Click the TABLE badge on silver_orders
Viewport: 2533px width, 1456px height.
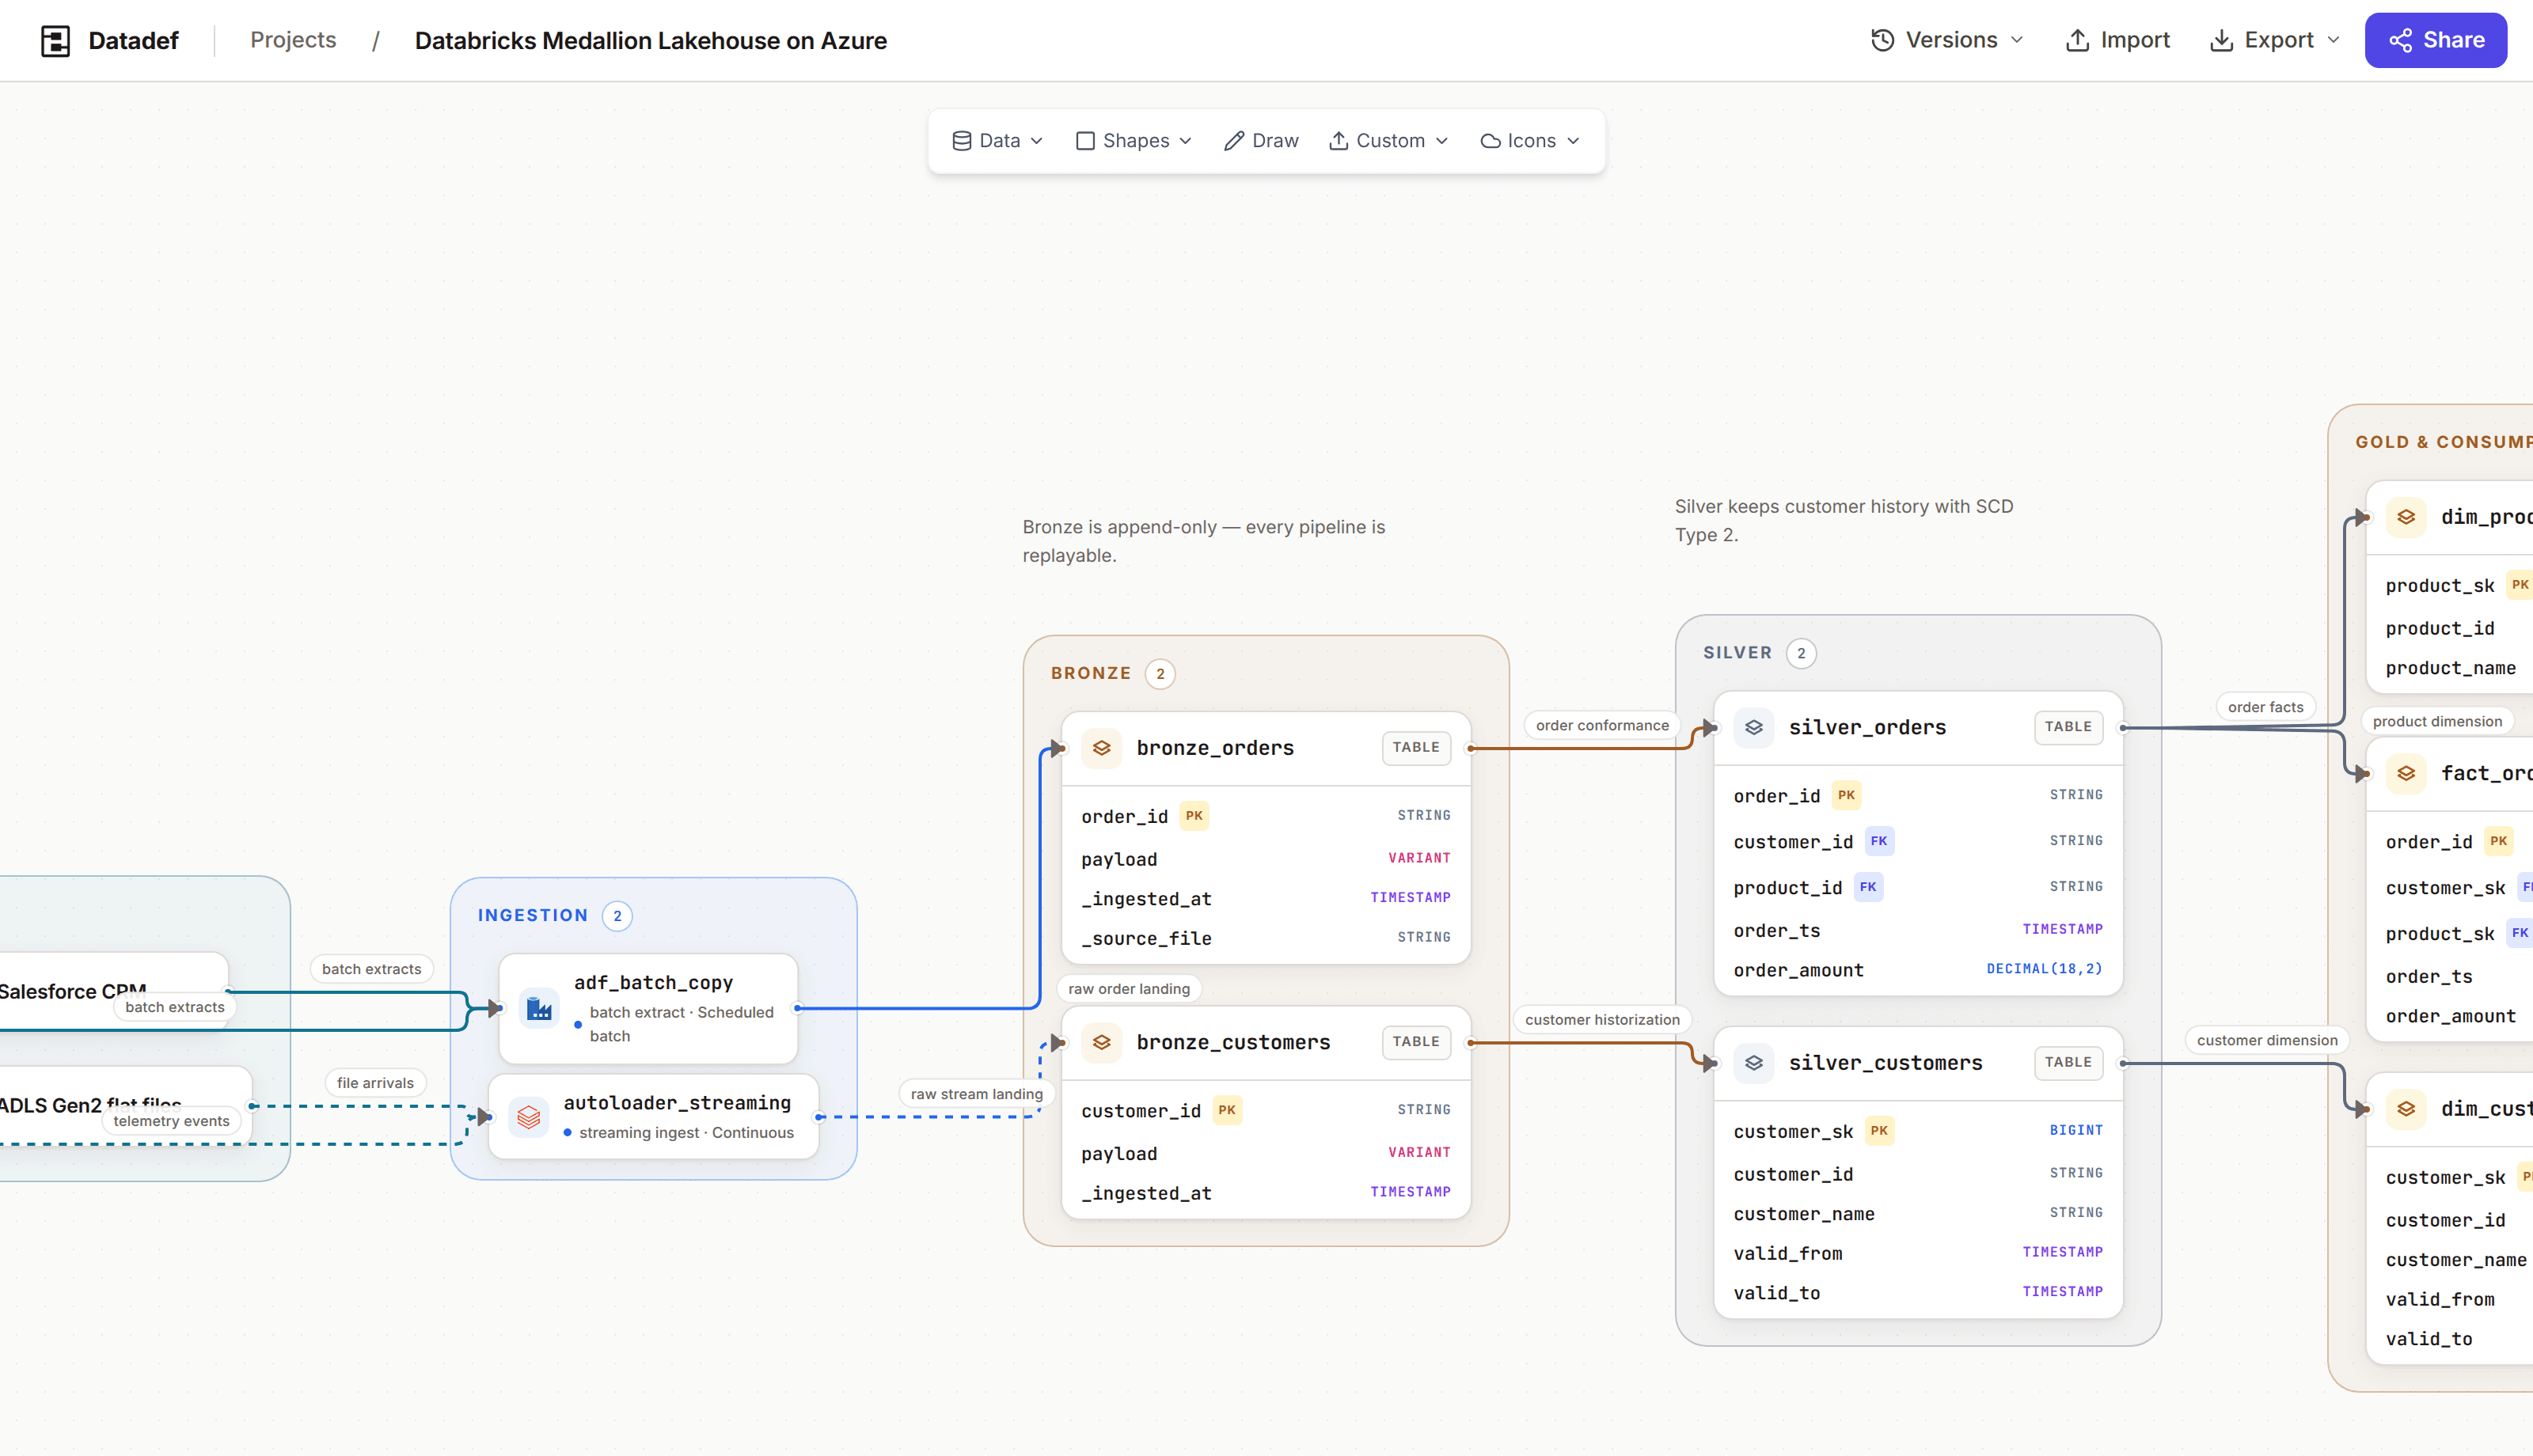[2068, 727]
